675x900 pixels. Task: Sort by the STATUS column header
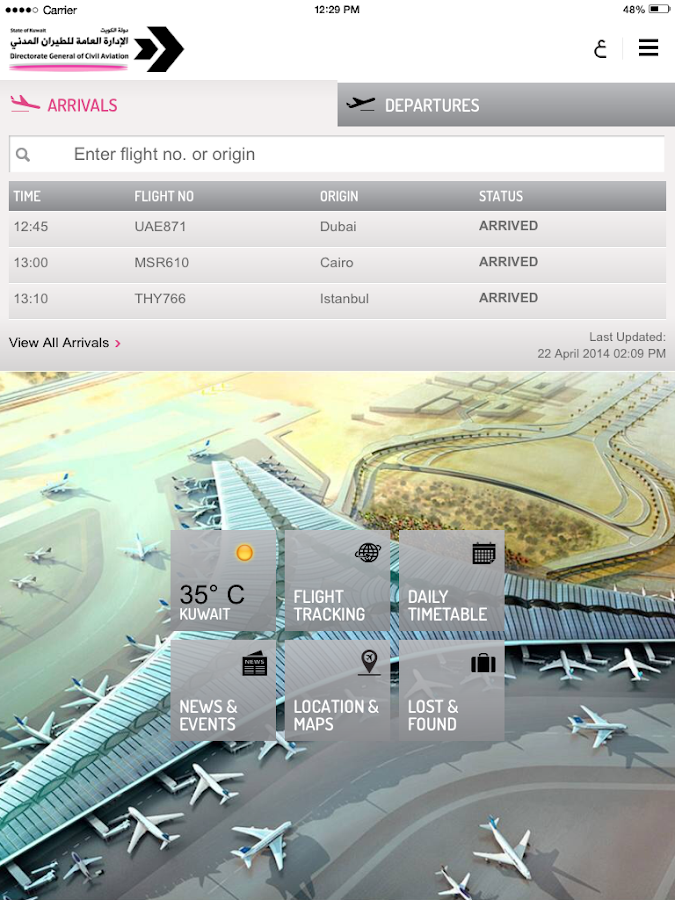pos(501,196)
